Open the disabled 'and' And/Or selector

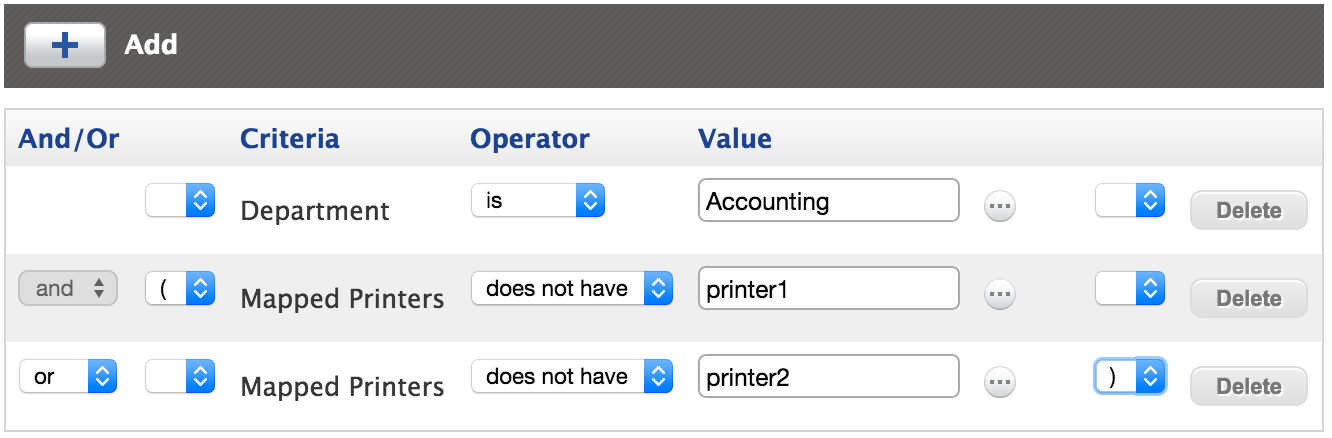click(x=68, y=289)
